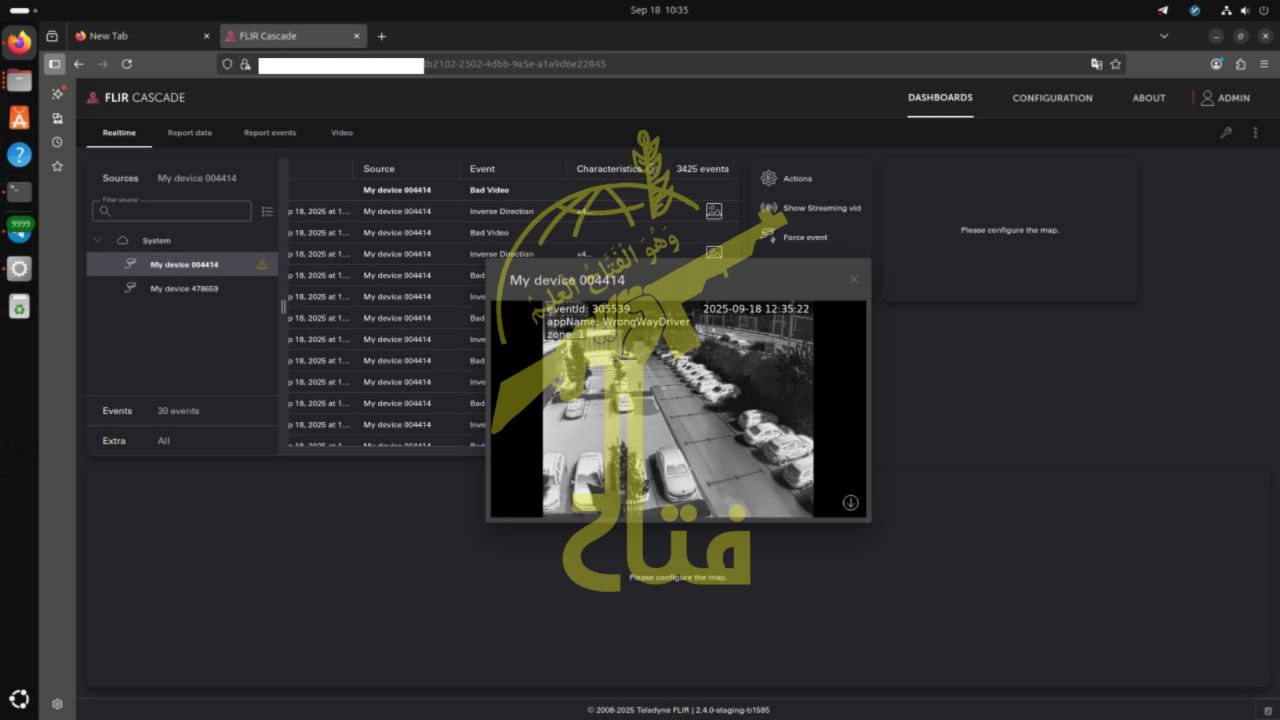
Task: Open the ADMIN user menu
Action: (1225, 98)
